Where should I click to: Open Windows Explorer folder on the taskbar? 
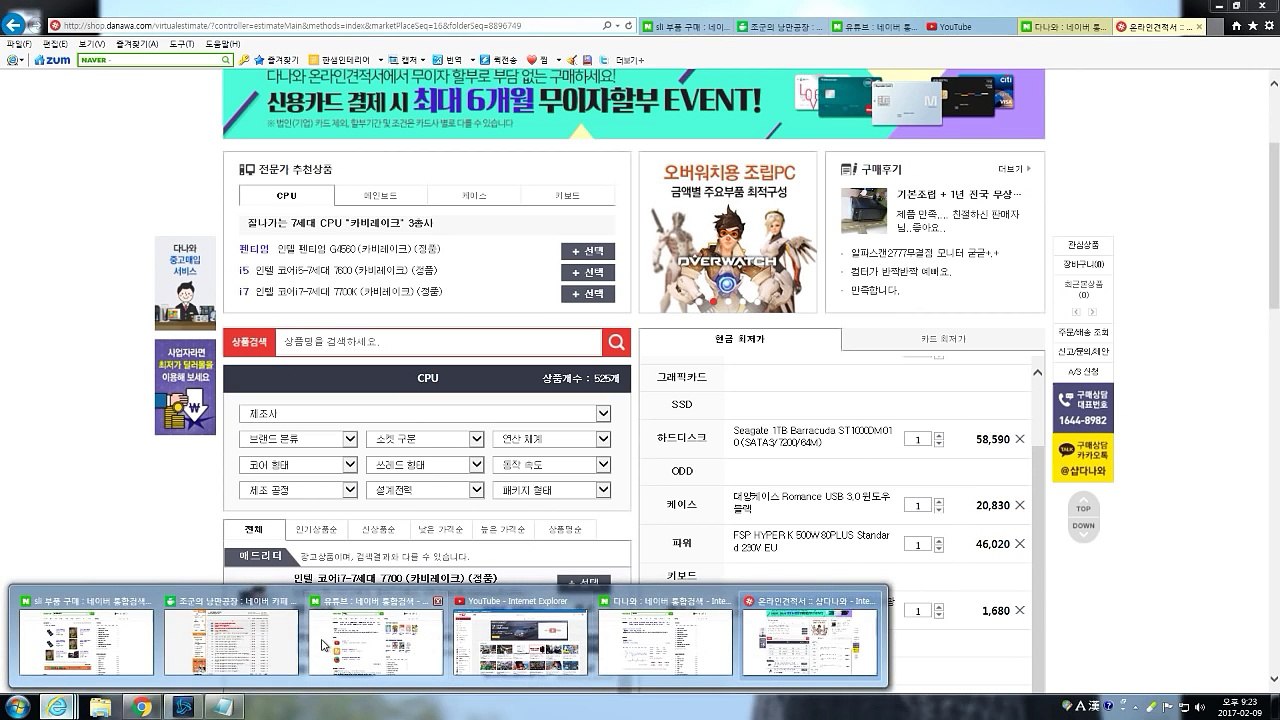click(x=101, y=707)
